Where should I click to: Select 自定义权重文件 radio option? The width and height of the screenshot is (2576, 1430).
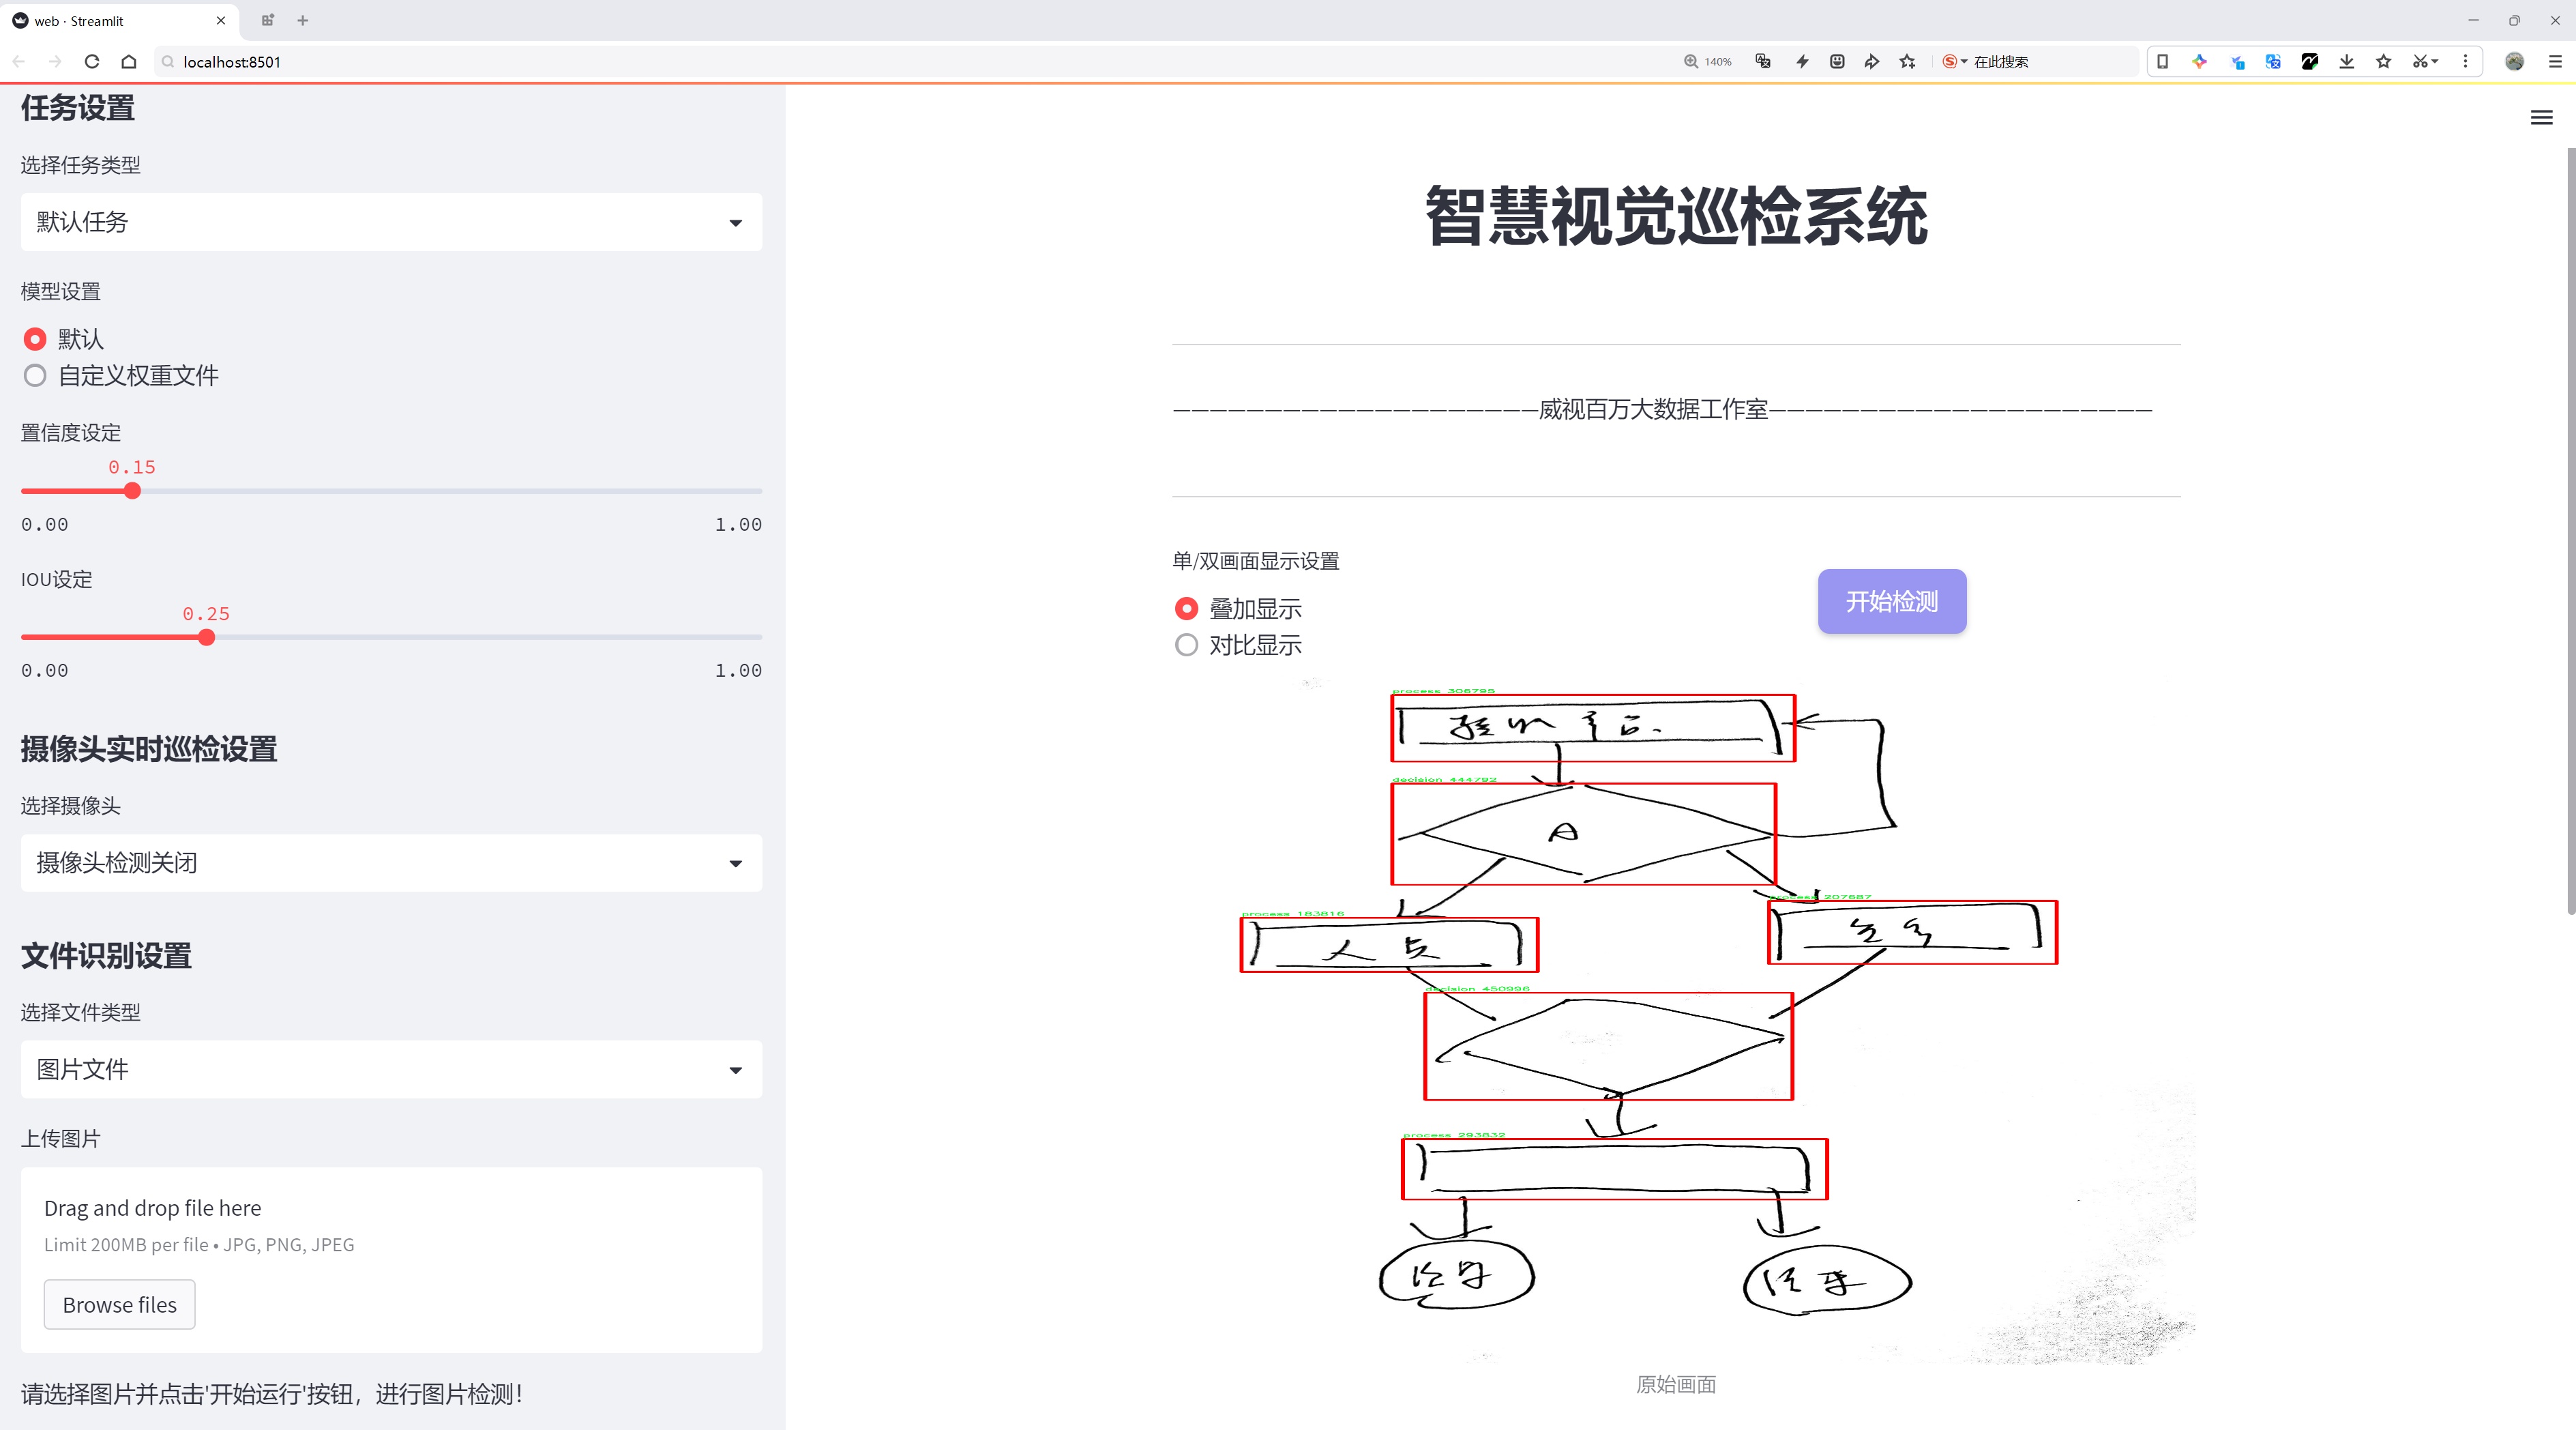point(35,376)
